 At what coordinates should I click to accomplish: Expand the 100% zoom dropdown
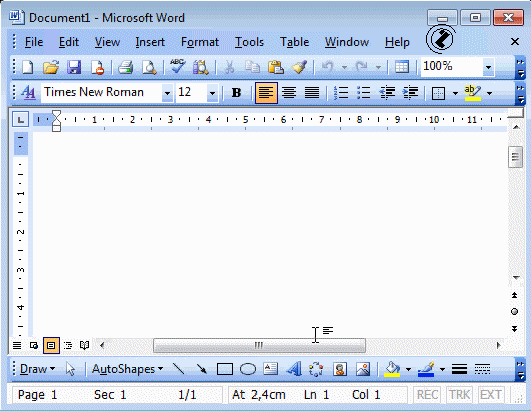point(488,67)
